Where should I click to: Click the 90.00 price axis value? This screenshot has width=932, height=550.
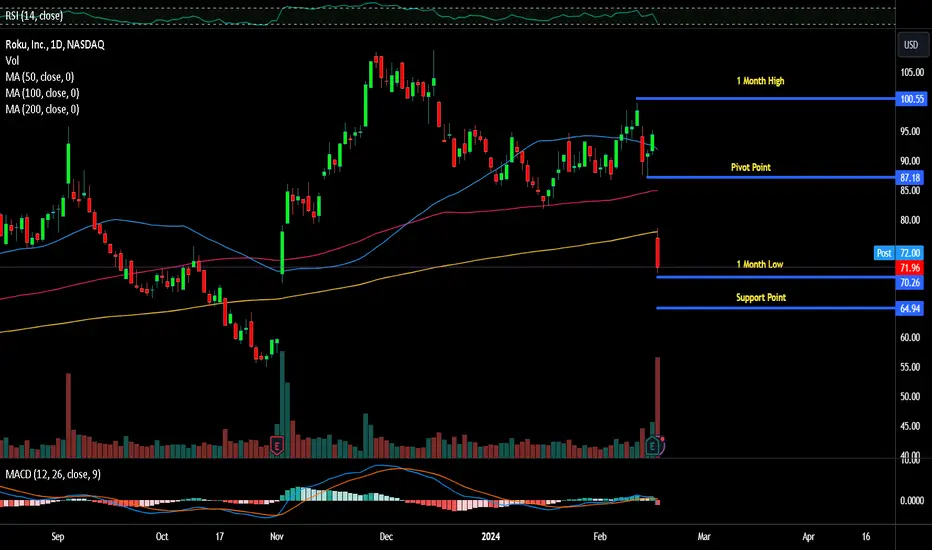910,161
